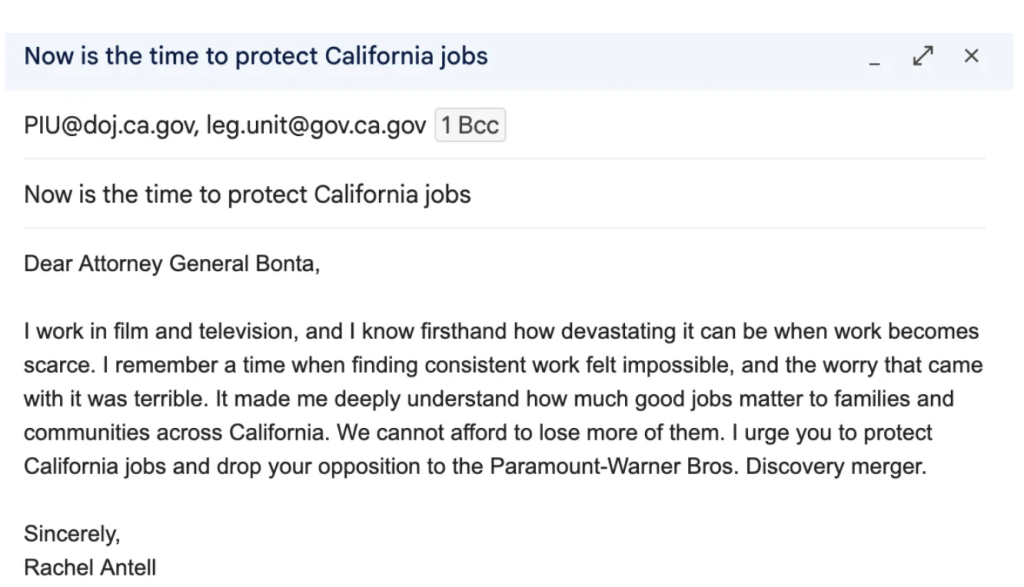Show the 1 Bcc recipient

(x=470, y=125)
